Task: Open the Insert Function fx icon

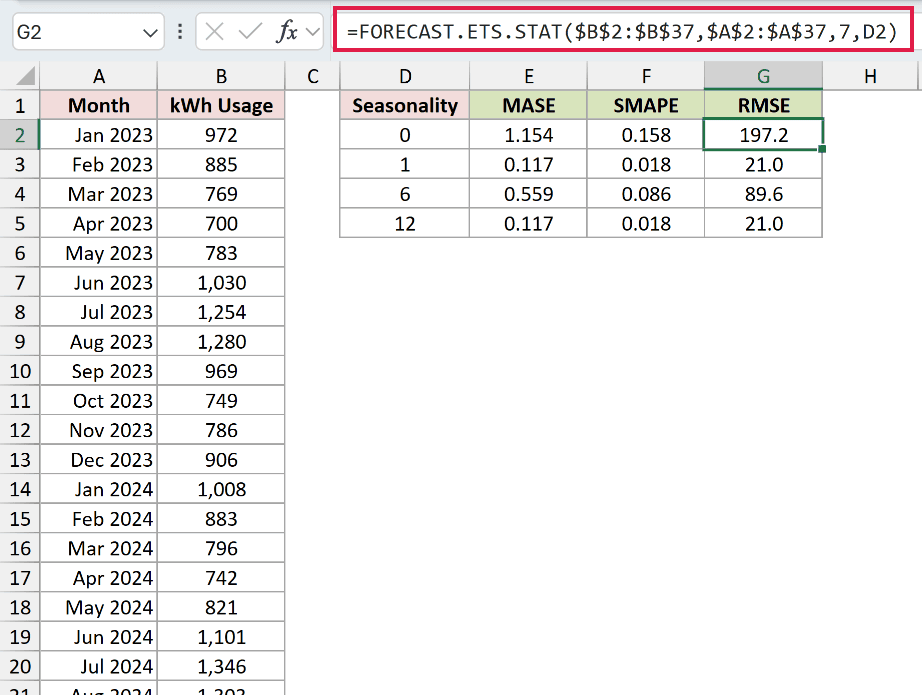Action: [x=287, y=31]
